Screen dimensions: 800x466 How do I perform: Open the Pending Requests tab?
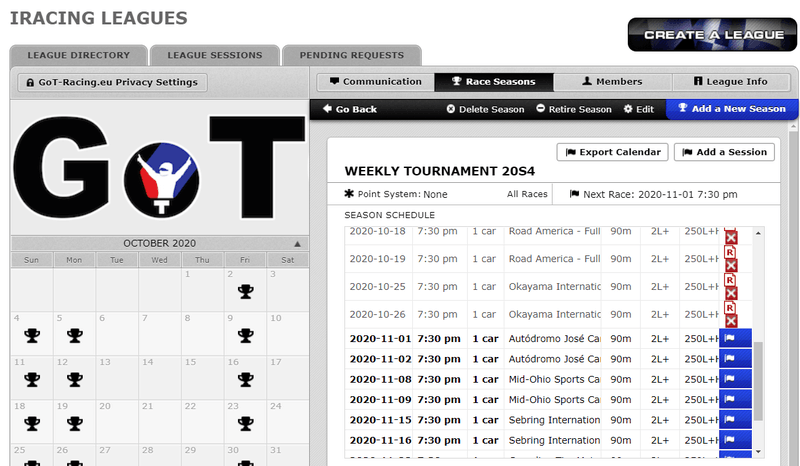point(352,55)
